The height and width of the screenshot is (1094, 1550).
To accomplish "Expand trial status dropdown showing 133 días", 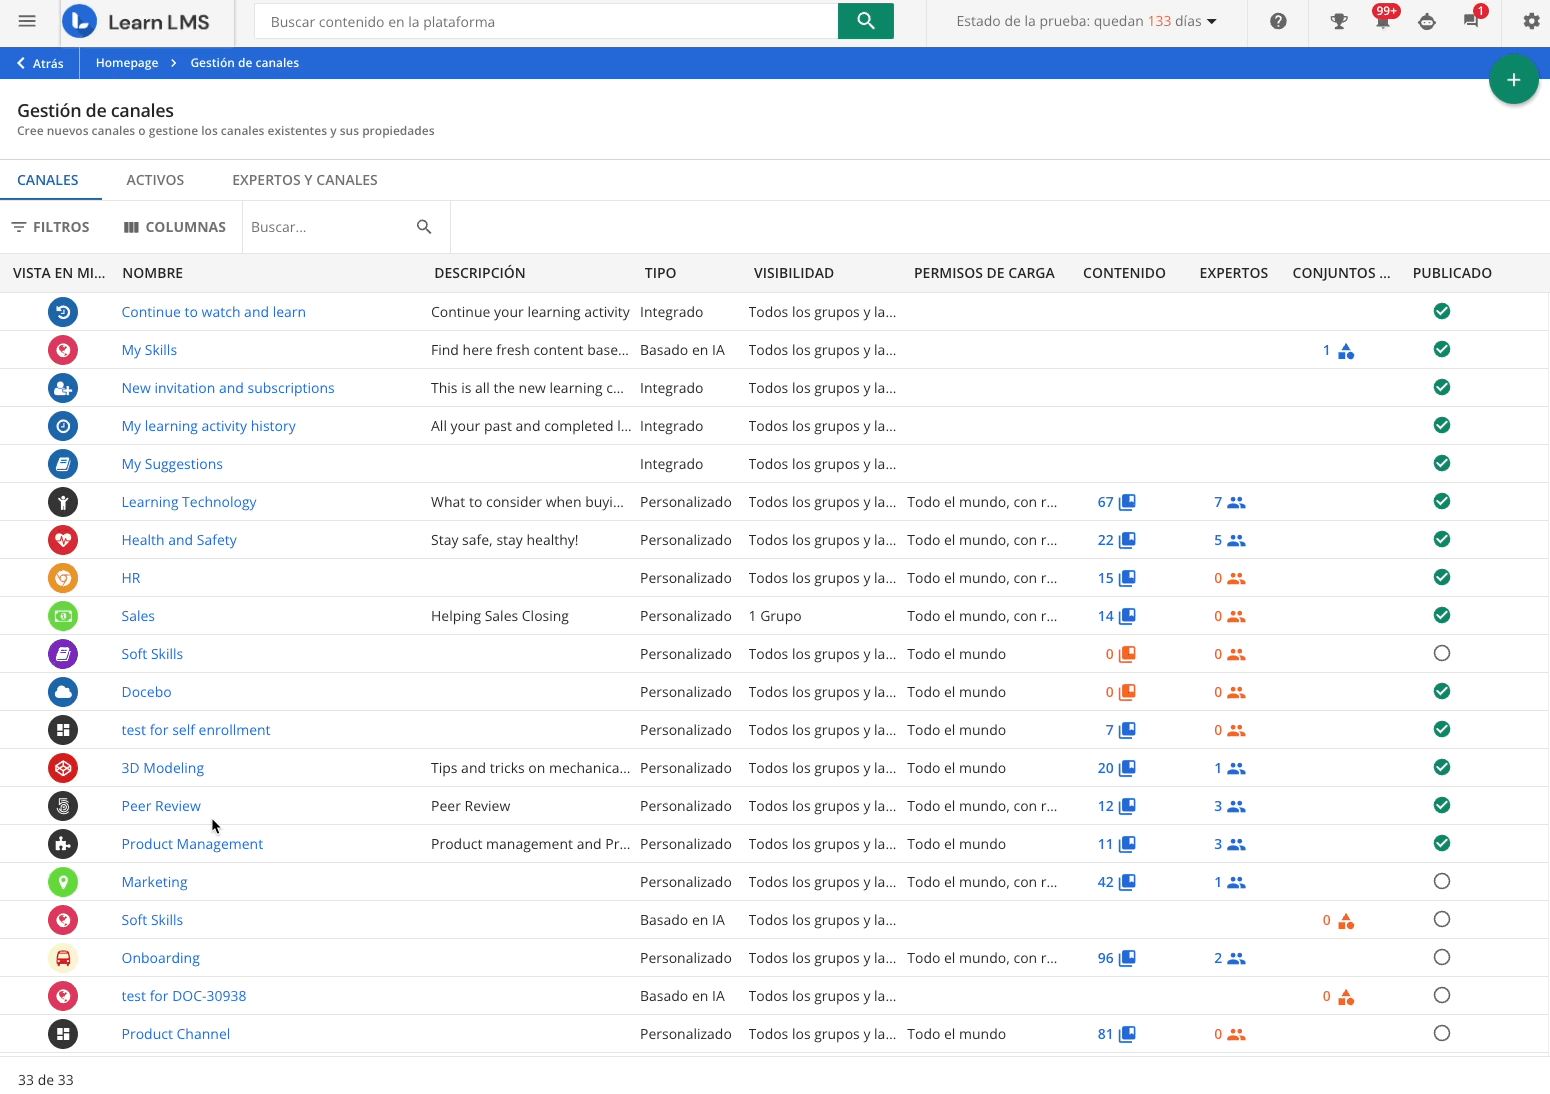I will point(1086,21).
